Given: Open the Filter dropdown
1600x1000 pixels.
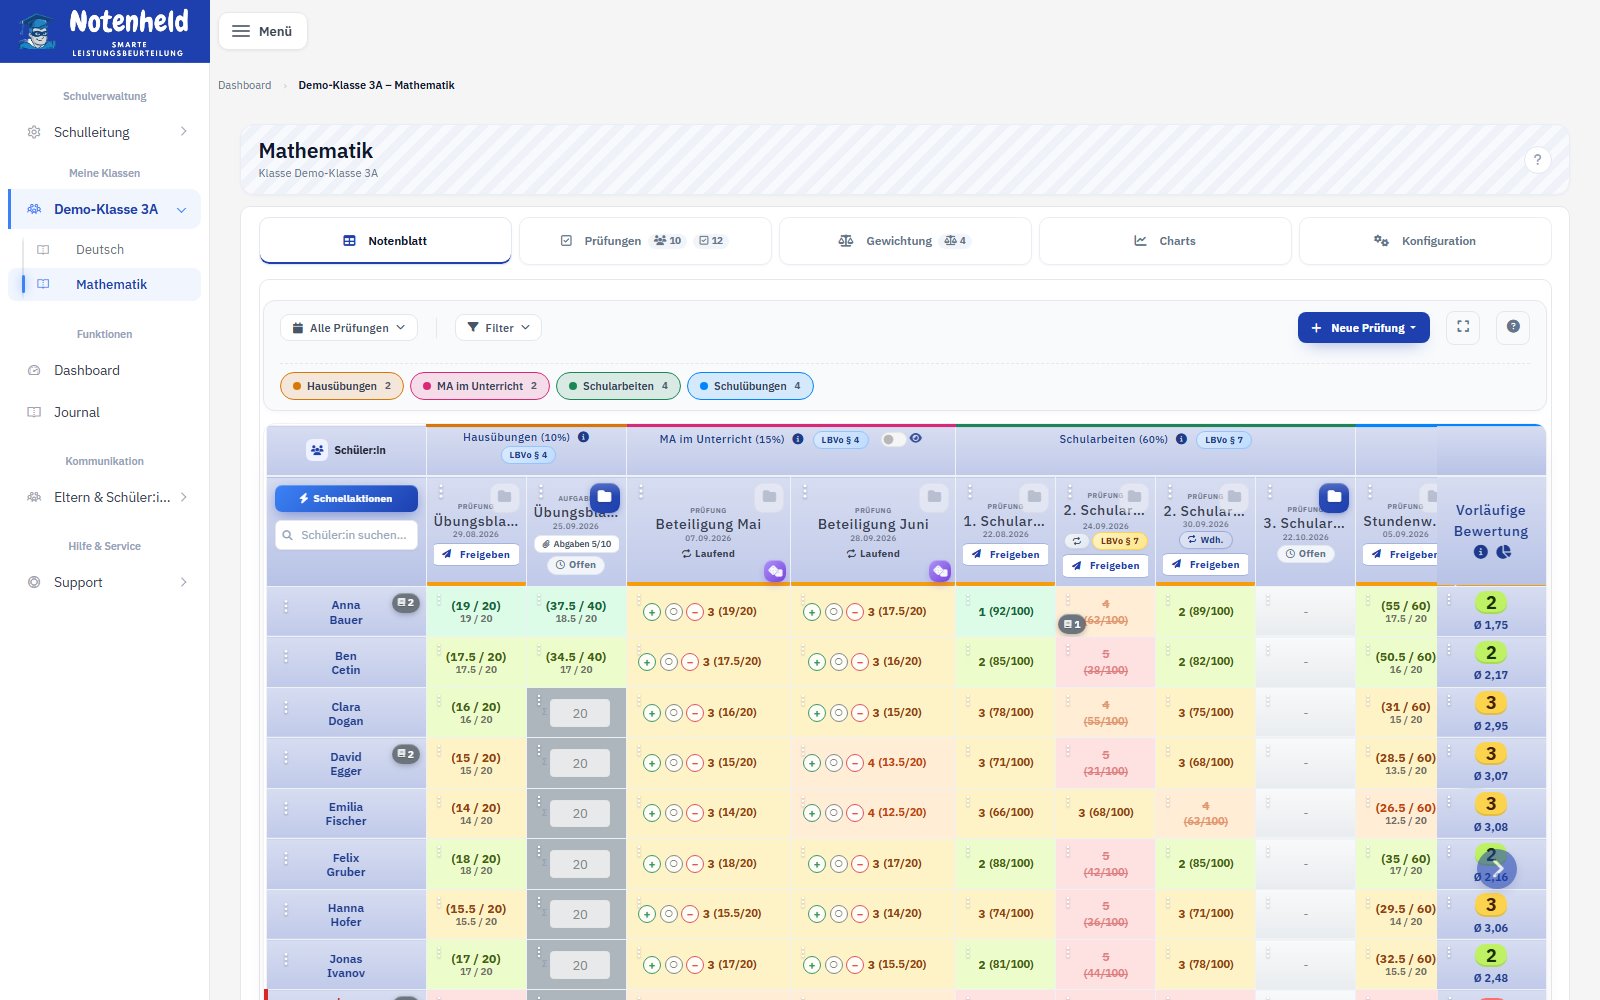Looking at the screenshot, I should pos(498,328).
